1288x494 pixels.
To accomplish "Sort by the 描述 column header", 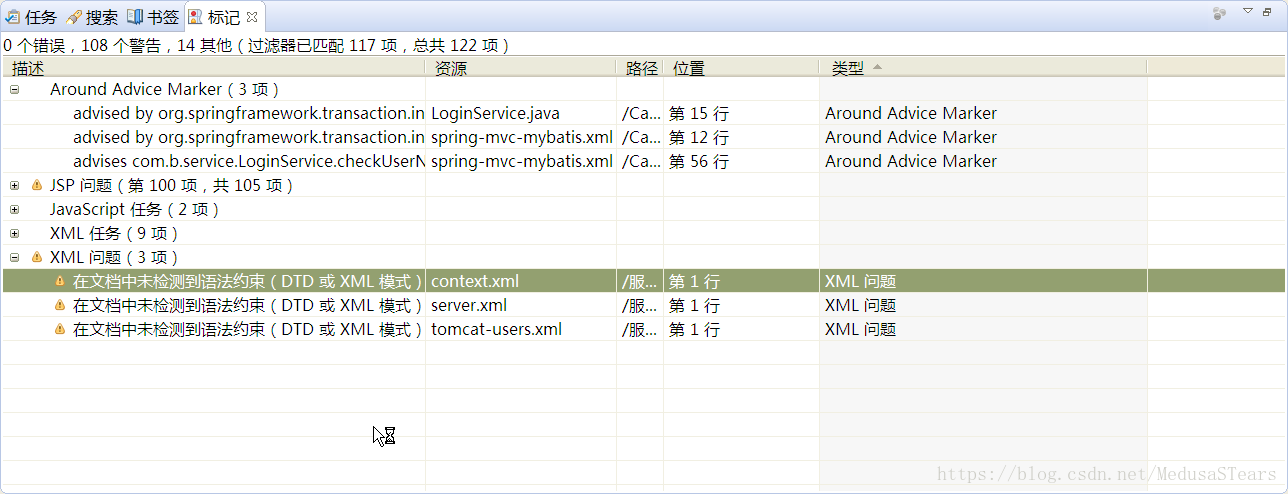I will 214,68.
